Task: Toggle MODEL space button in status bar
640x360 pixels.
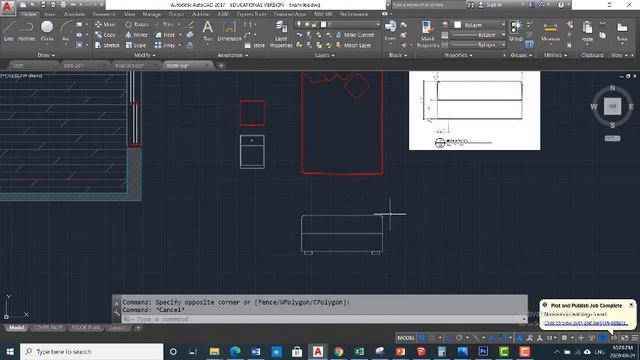Action: [x=406, y=338]
